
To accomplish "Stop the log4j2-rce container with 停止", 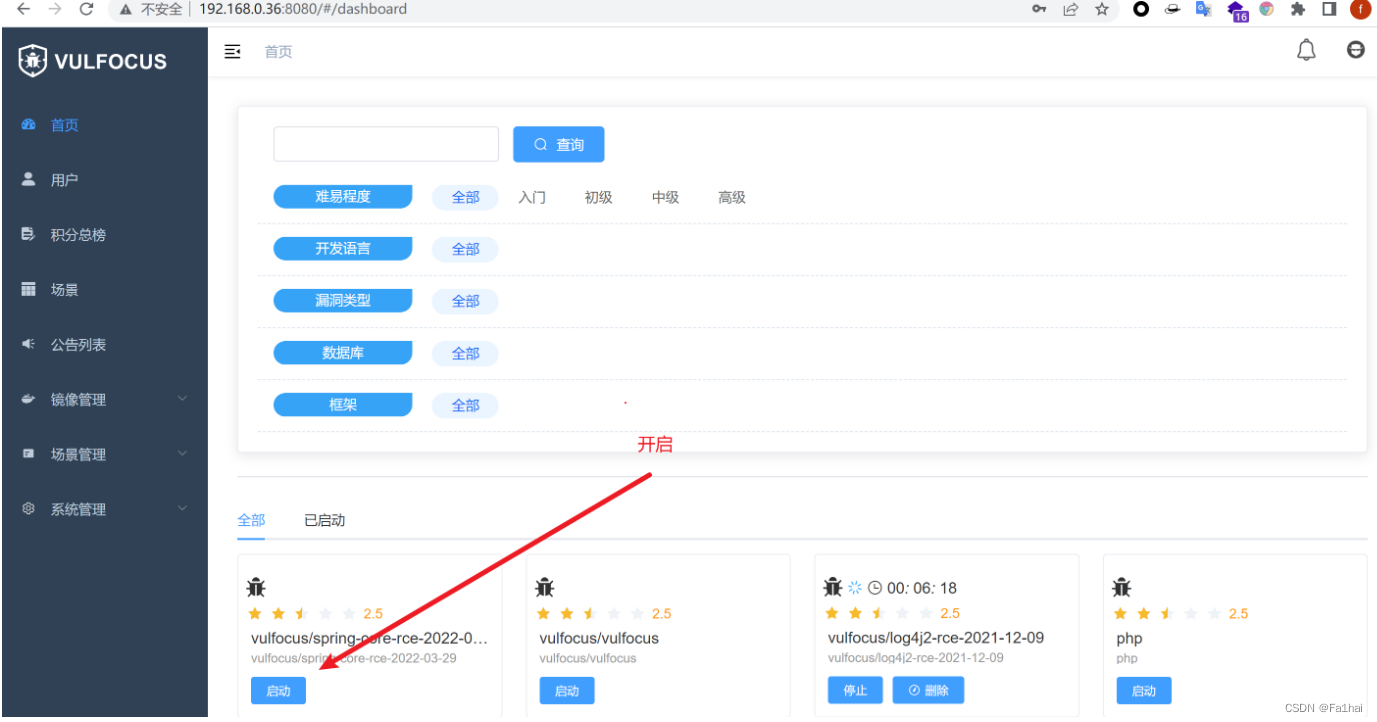I will pos(856,690).
